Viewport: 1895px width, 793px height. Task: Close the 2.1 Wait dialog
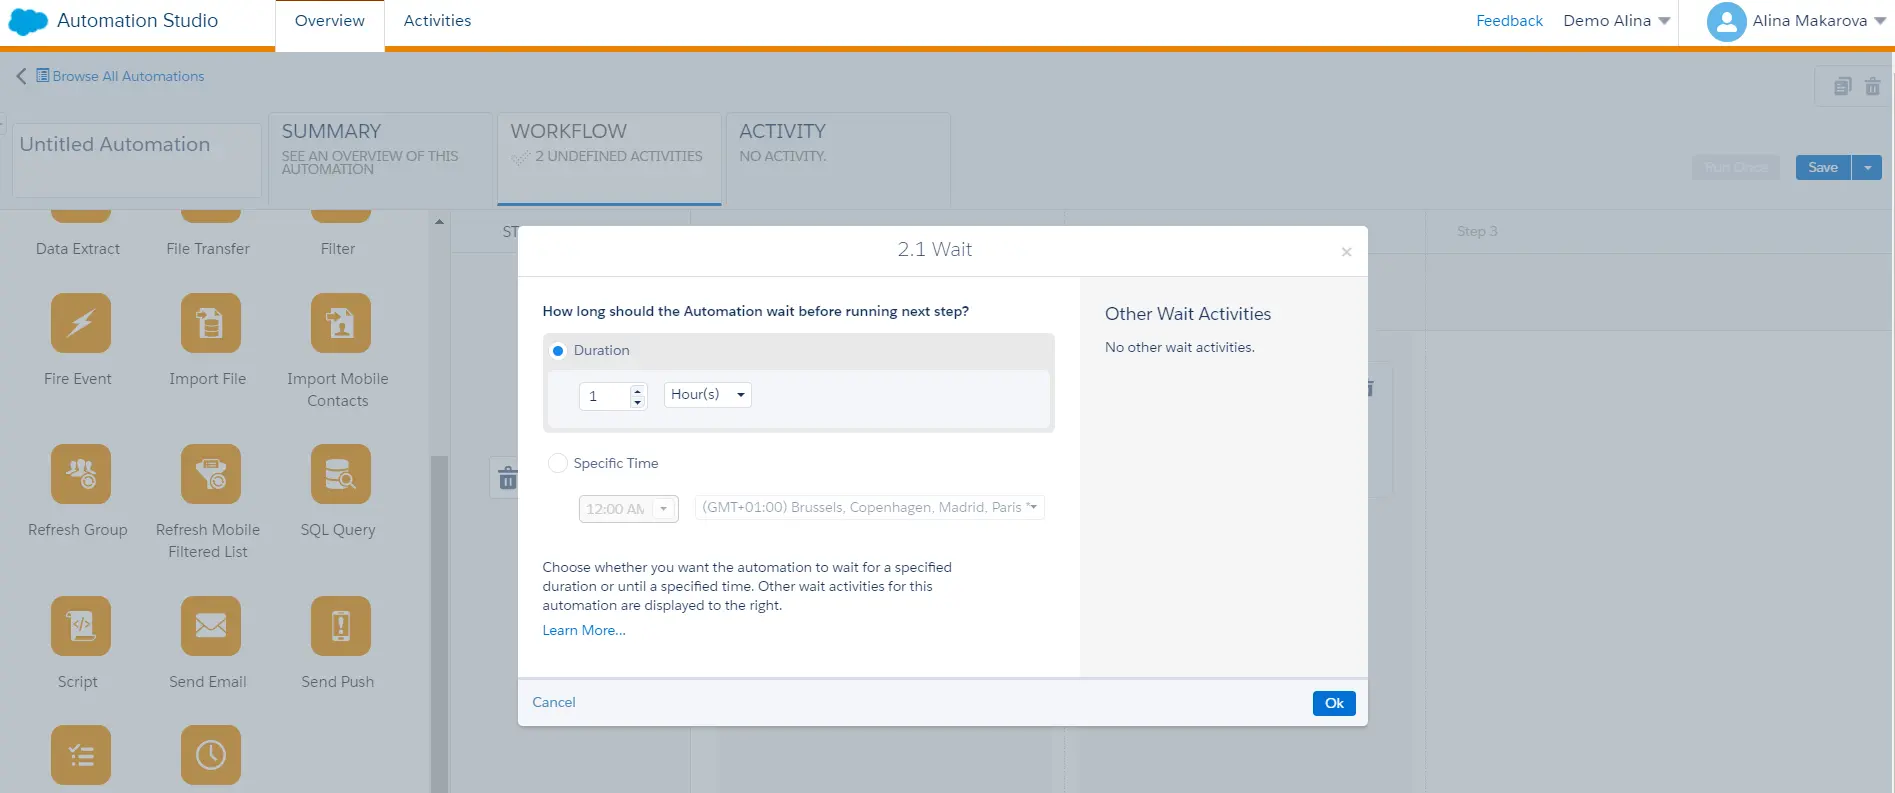tap(1346, 252)
